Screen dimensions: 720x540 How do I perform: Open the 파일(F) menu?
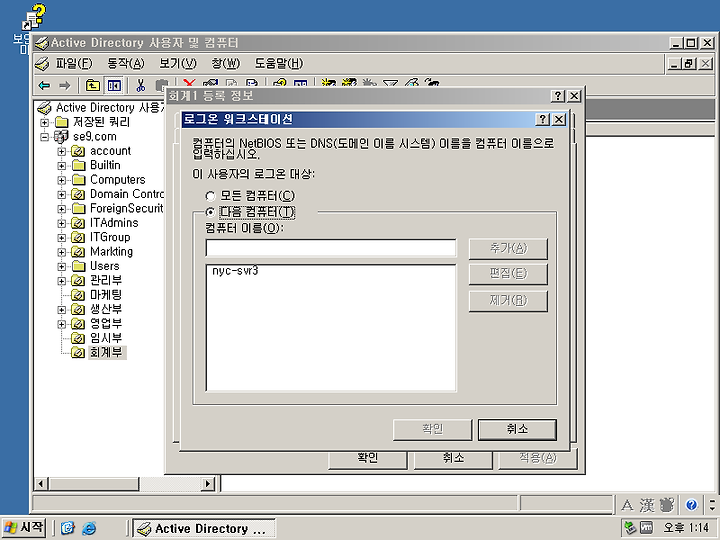coord(74,63)
